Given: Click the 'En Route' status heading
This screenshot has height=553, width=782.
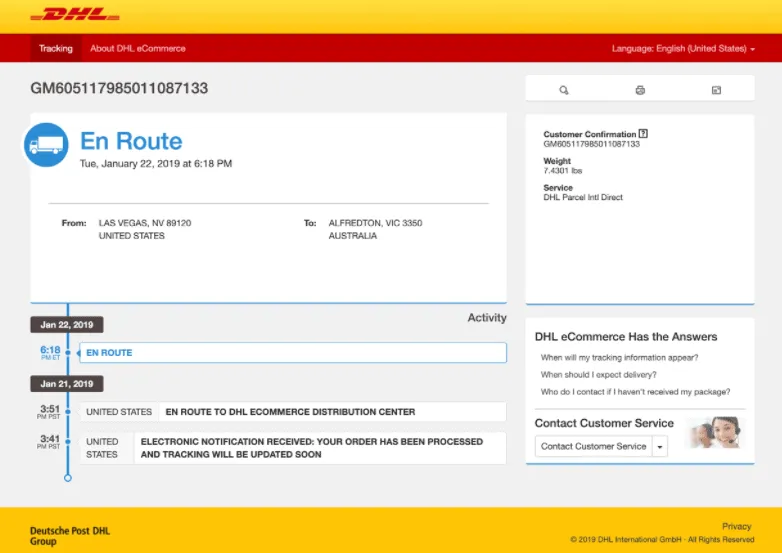Looking at the screenshot, I should point(131,141).
